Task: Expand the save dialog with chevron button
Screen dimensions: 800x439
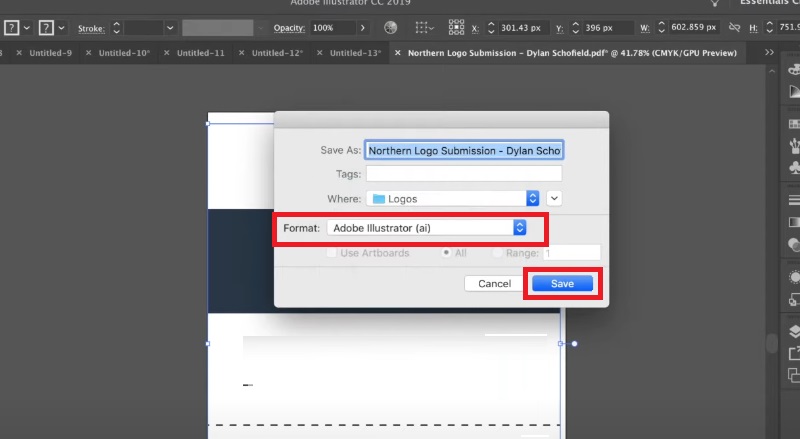Action: [554, 198]
